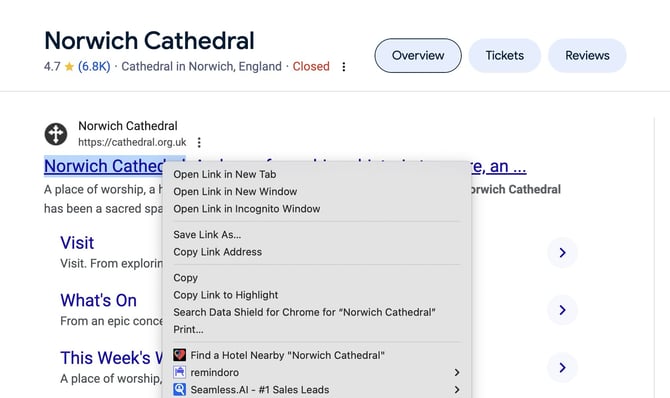Select Search Data Shield for Chrome entry
The image size is (670, 398).
[317, 312]
